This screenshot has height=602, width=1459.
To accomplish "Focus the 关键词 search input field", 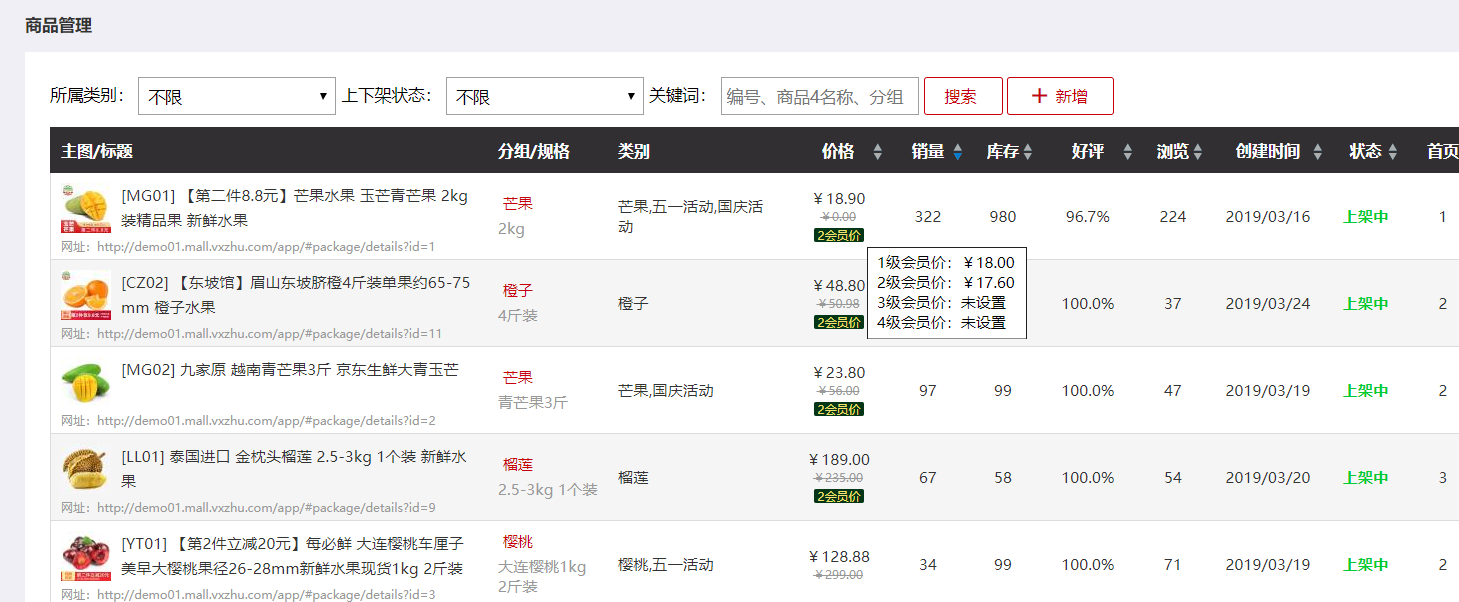I will 819,96.
